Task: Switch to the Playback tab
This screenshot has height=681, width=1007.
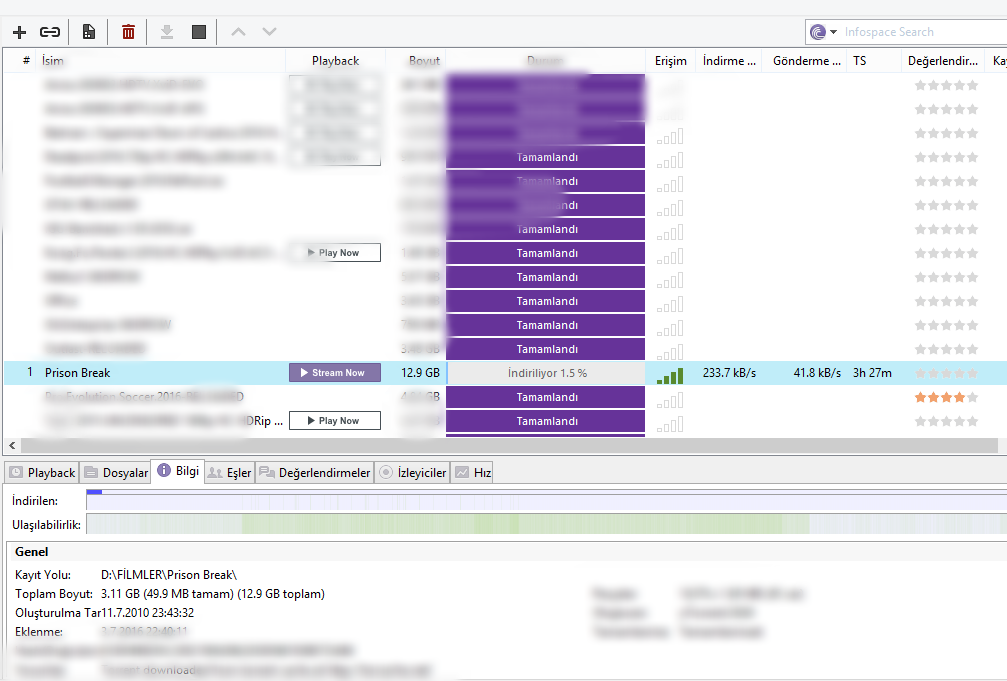Action: point(42,473)
